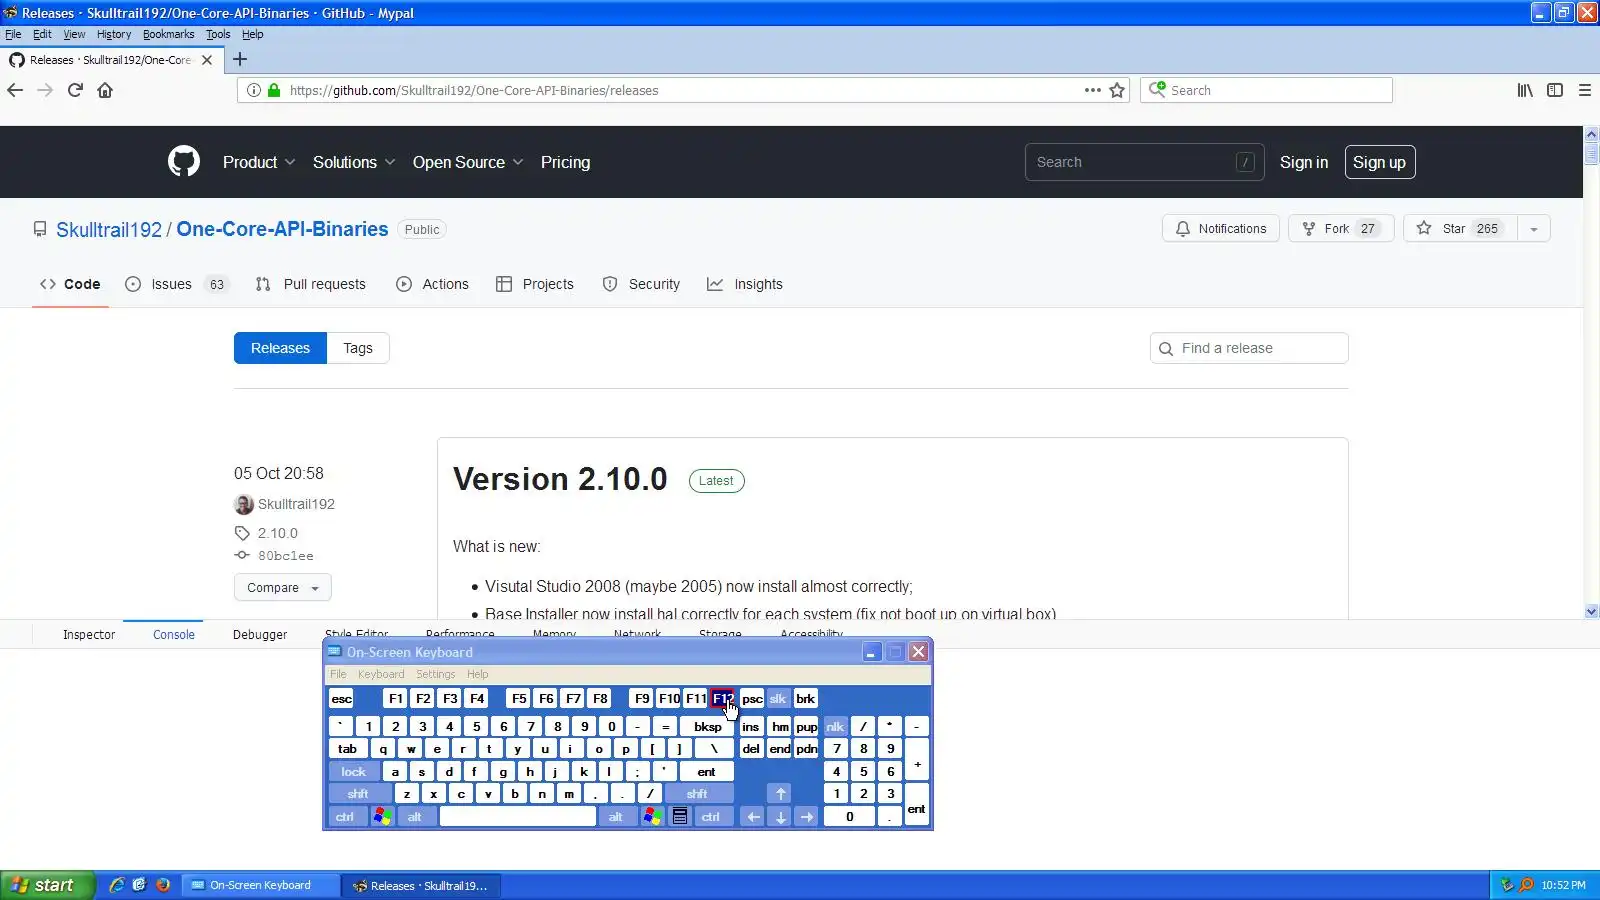Click the Notifications button
1600x900 pixels.
pyautogui.click(x=1221, y=229)
